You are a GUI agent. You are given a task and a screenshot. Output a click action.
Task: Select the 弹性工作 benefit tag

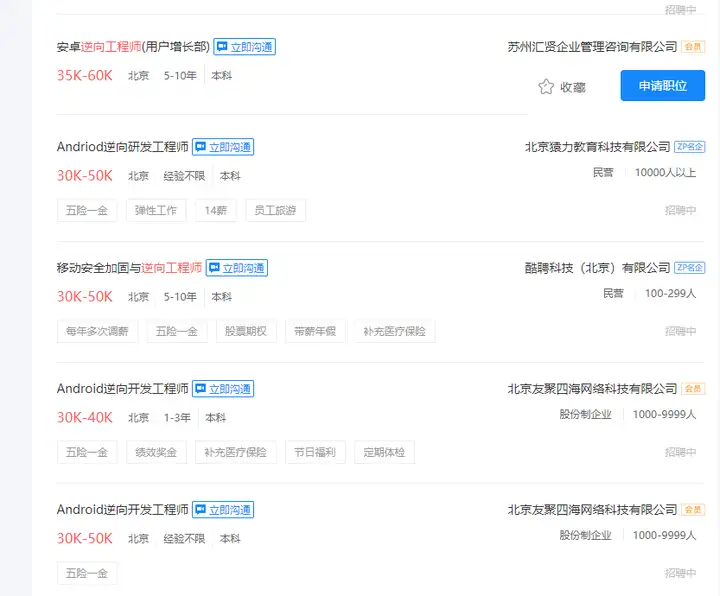pos(155,210)
